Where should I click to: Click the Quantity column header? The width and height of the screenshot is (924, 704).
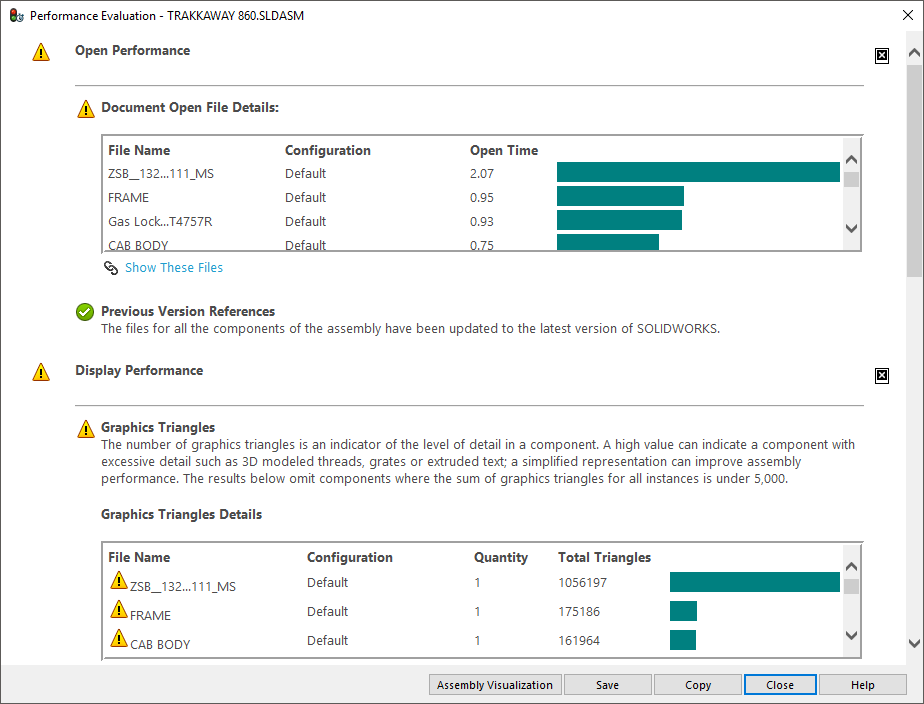pyautogui.click(x=501, y=557)
